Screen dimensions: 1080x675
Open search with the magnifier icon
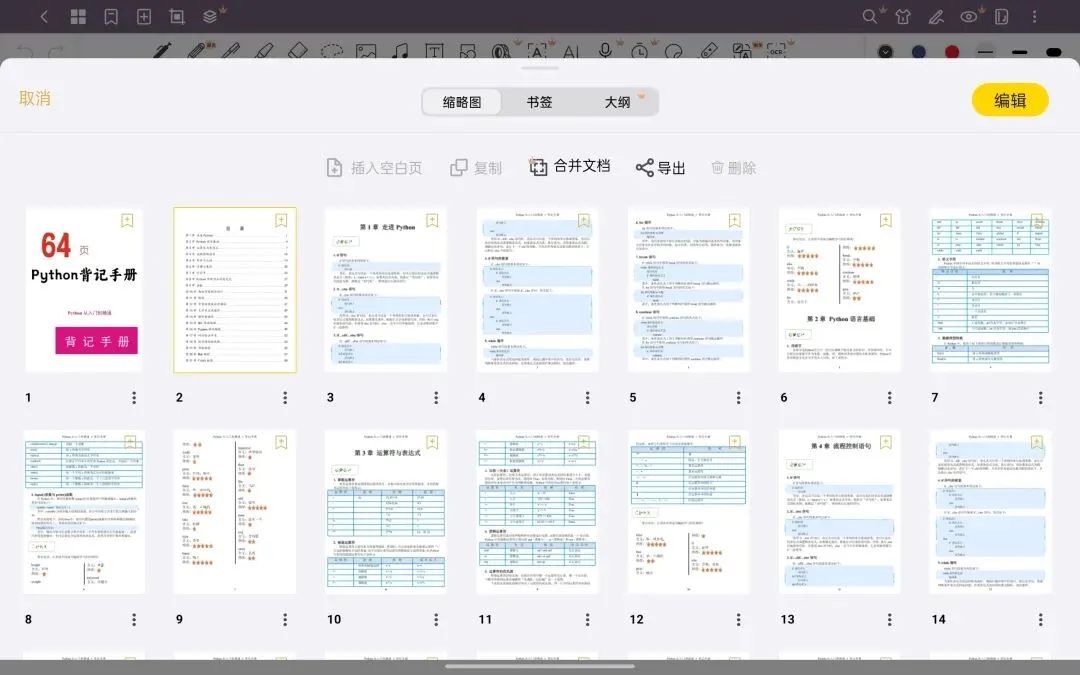pos(870,17)
